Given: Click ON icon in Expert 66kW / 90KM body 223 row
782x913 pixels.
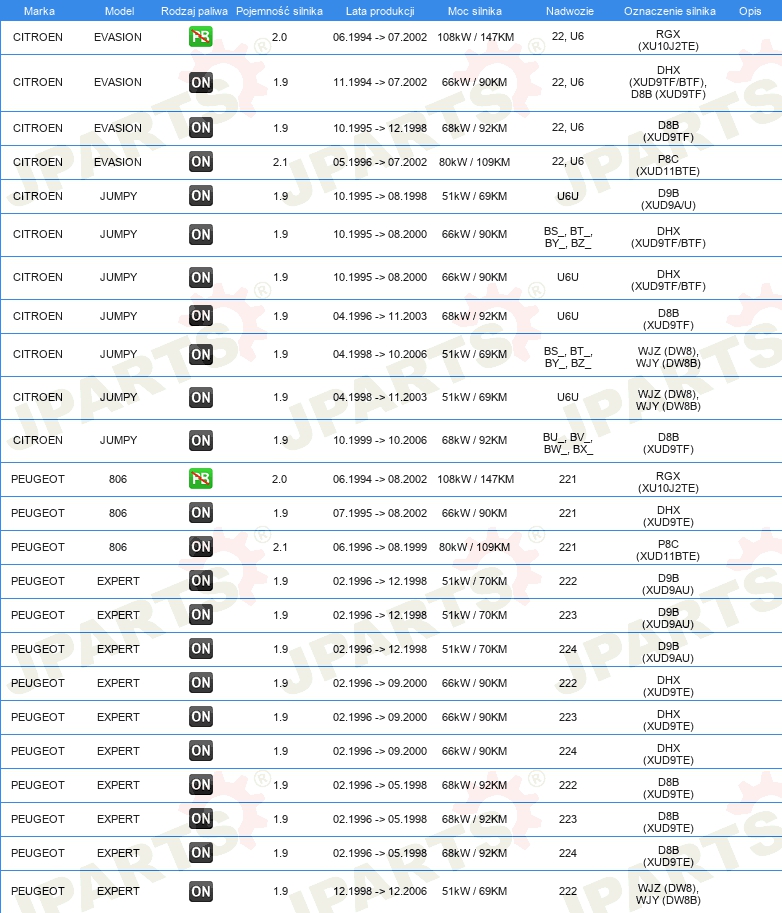Looking at the screenshot, I should (200, 716).
